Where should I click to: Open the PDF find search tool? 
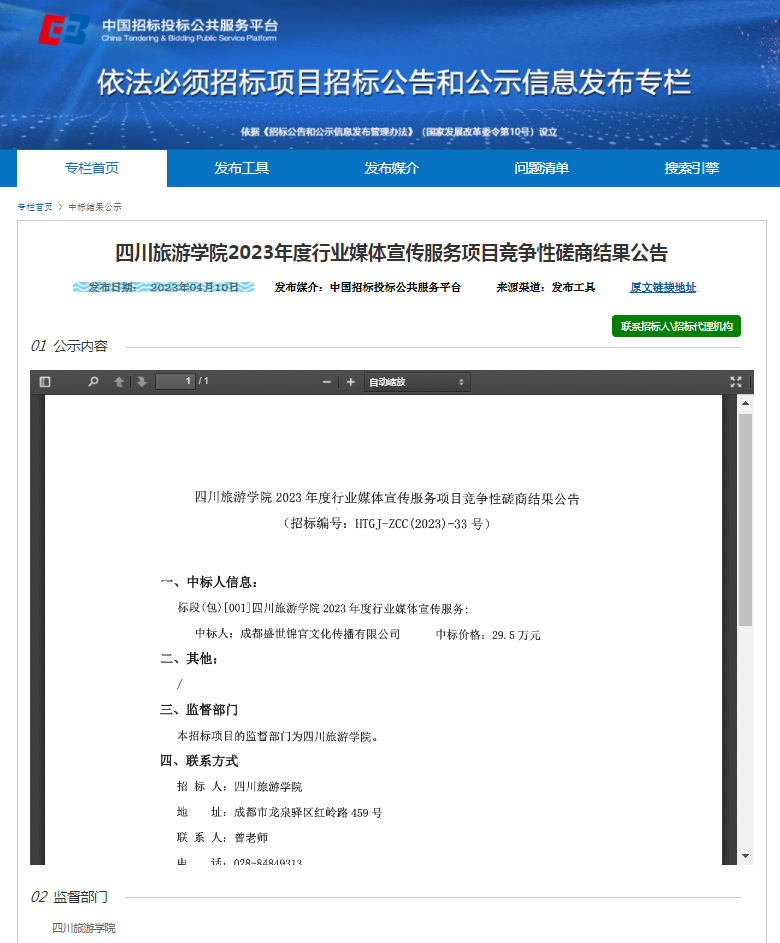[93, 382]
